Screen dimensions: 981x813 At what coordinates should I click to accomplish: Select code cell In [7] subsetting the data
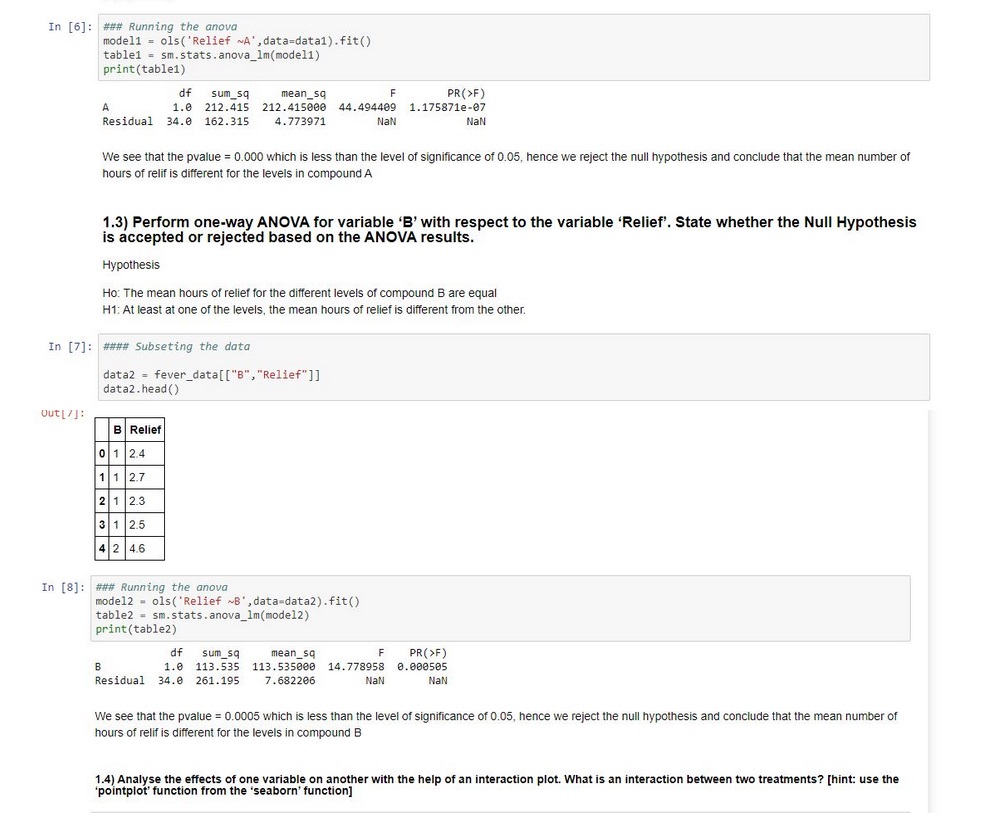pos(514,367)
